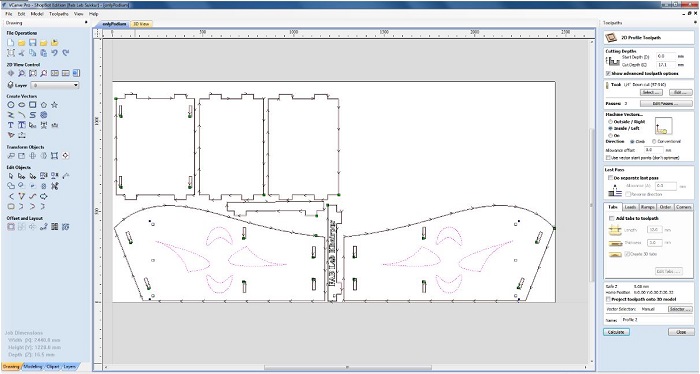Select the Rectangle drawing tool
Image resolution: width=700 pixels, height=374 pixels.
click(33, 105)
